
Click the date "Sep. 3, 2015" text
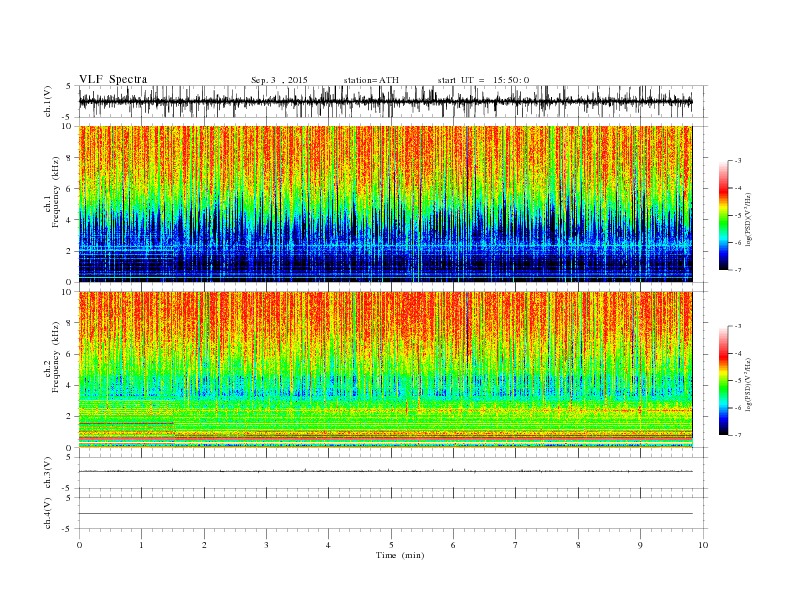[x=279, y=80]
